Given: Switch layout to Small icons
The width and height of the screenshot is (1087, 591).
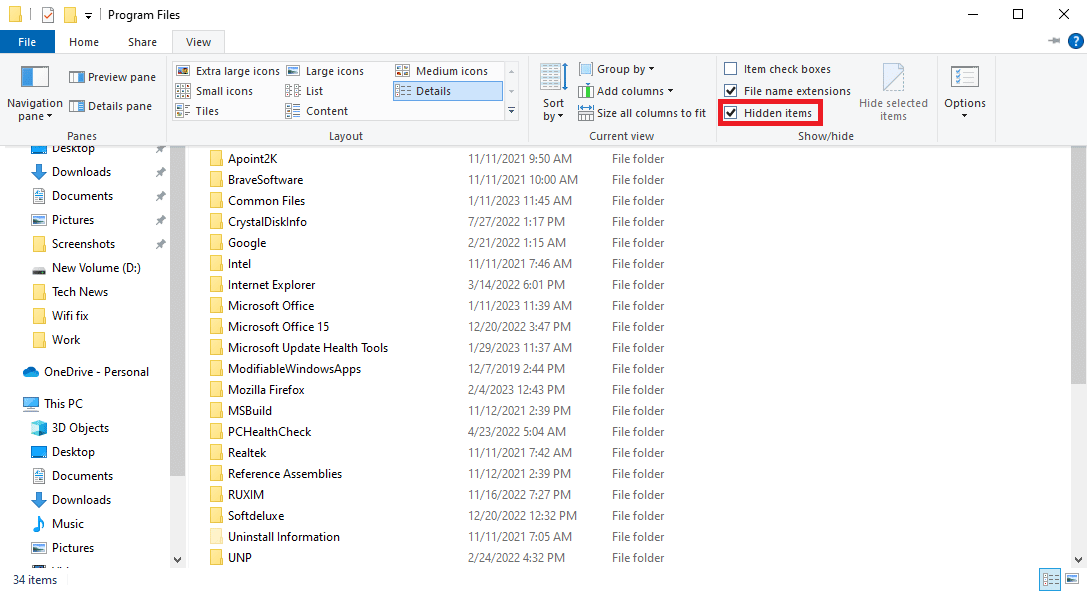Looking at the screenshot, I should coord(214,91).
